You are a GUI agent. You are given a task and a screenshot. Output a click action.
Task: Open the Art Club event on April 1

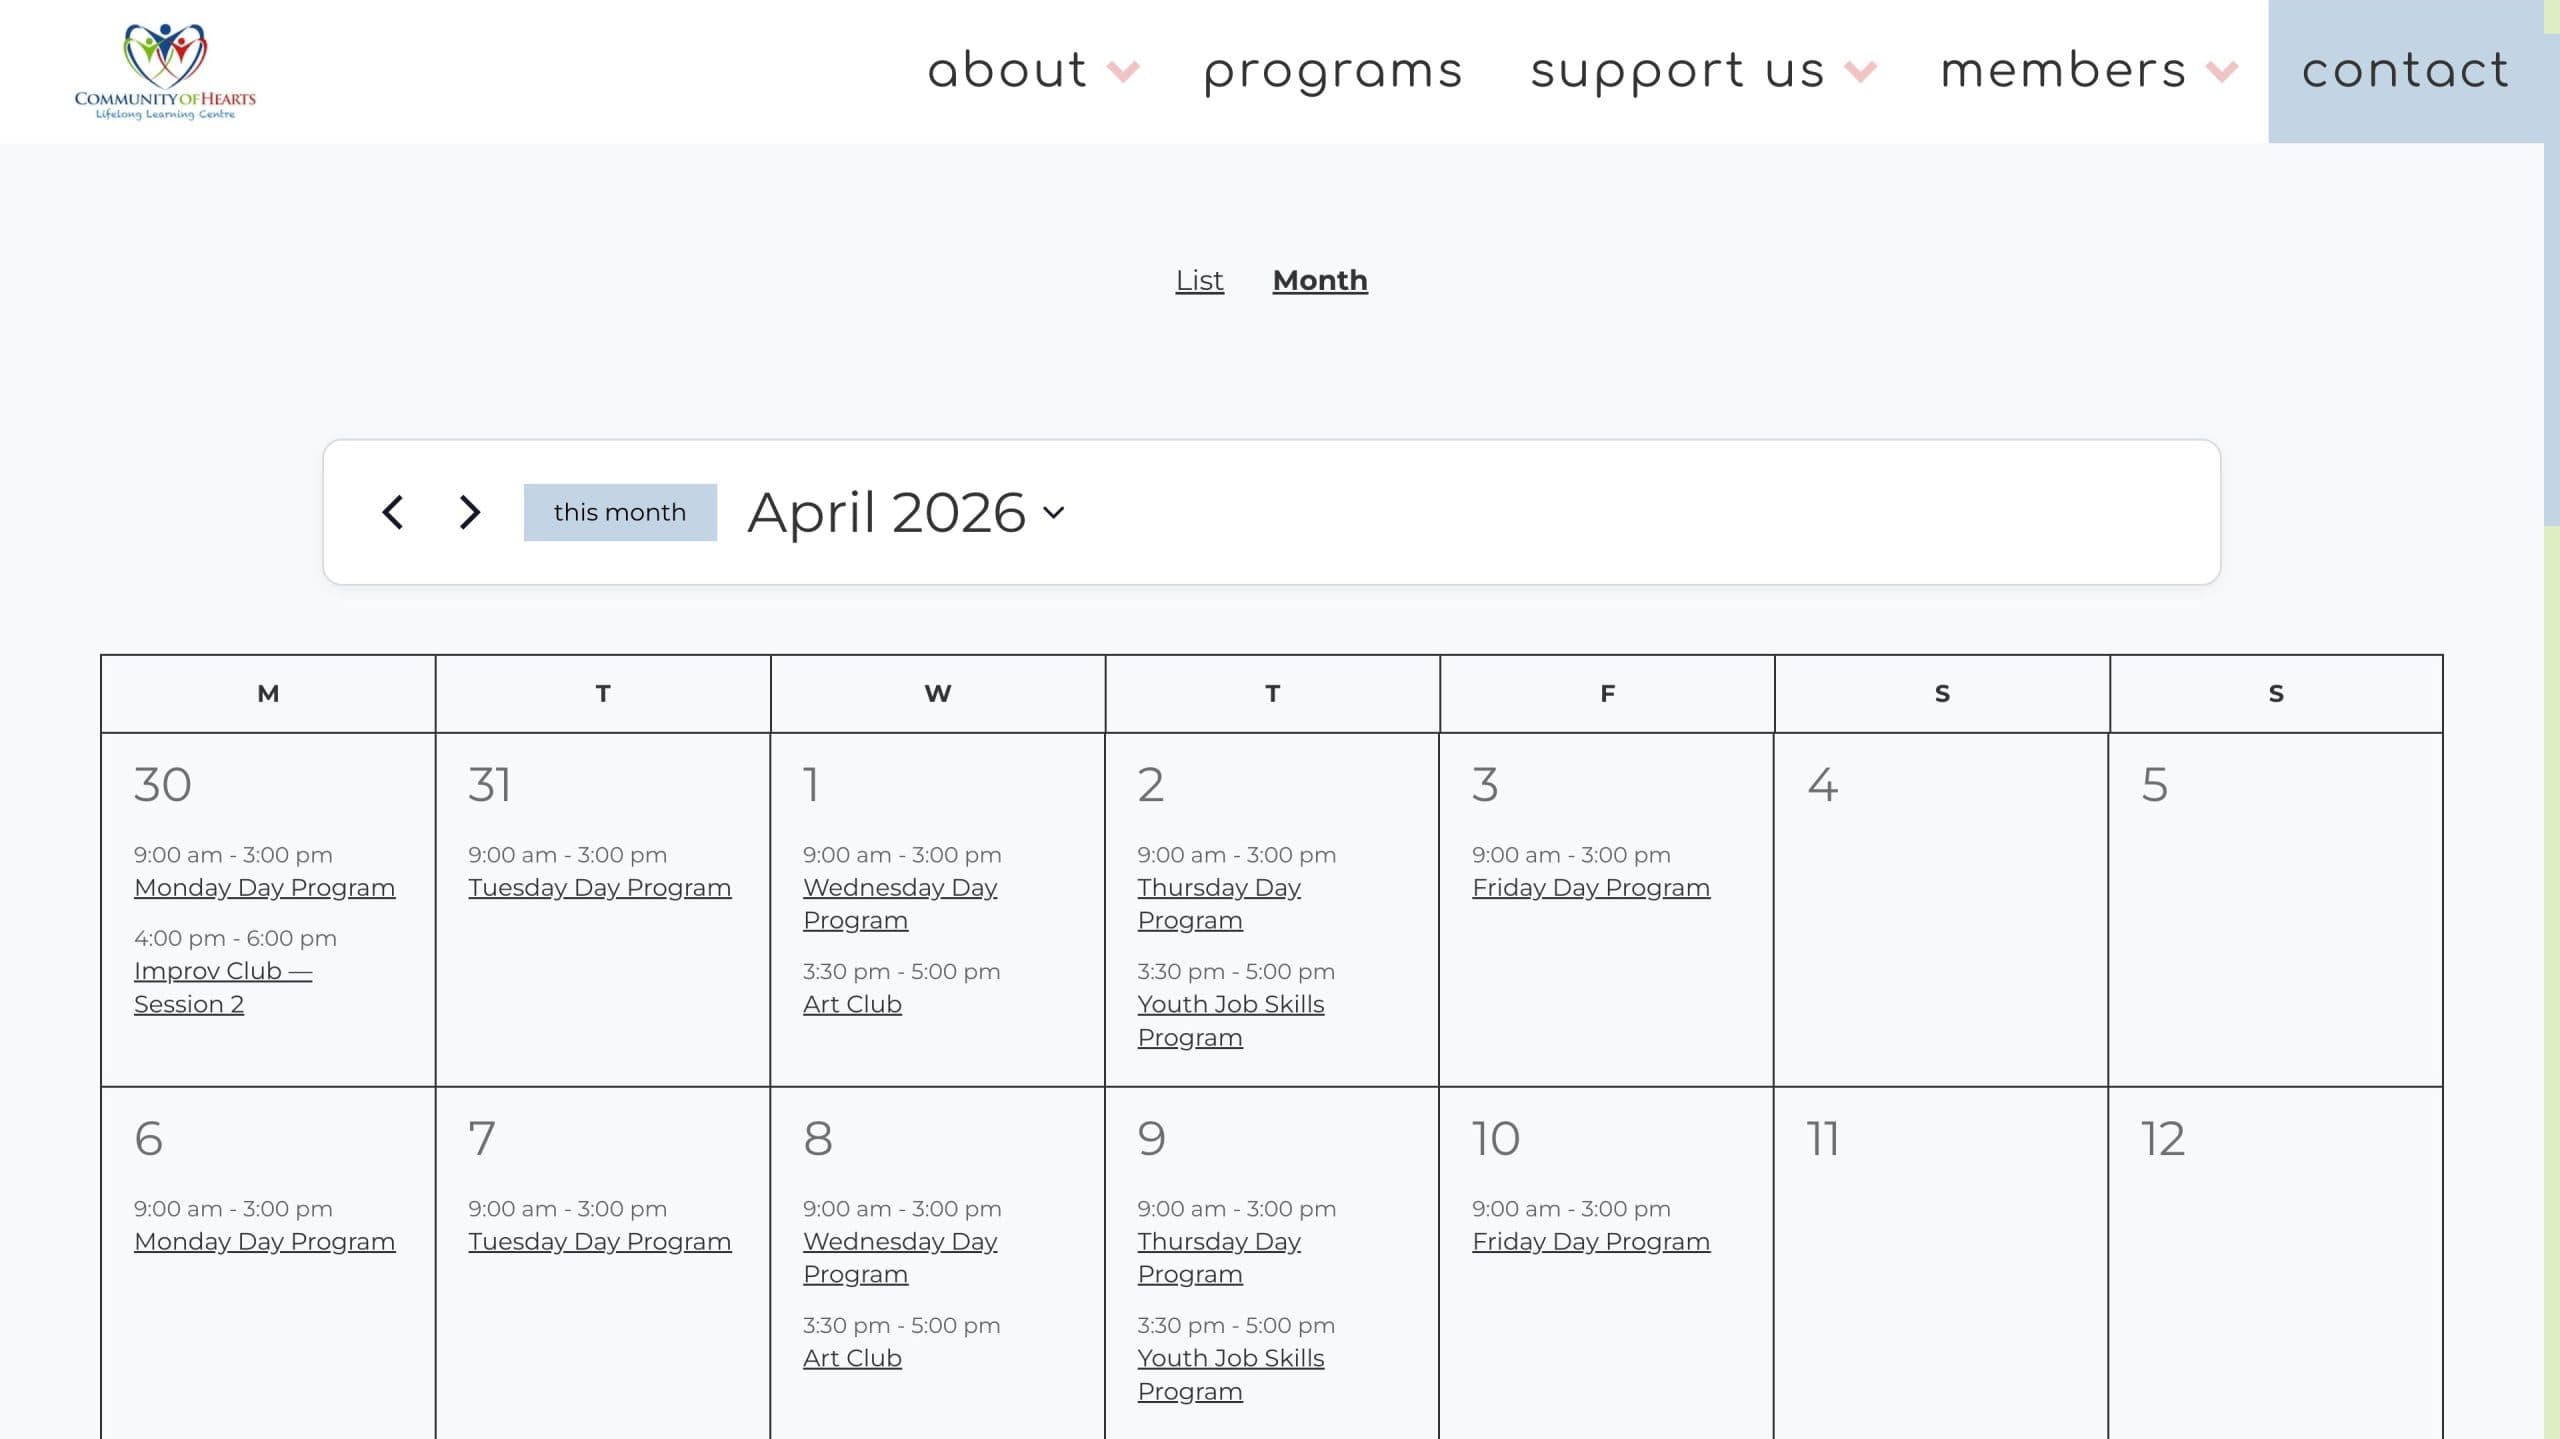pos(852,1004)
